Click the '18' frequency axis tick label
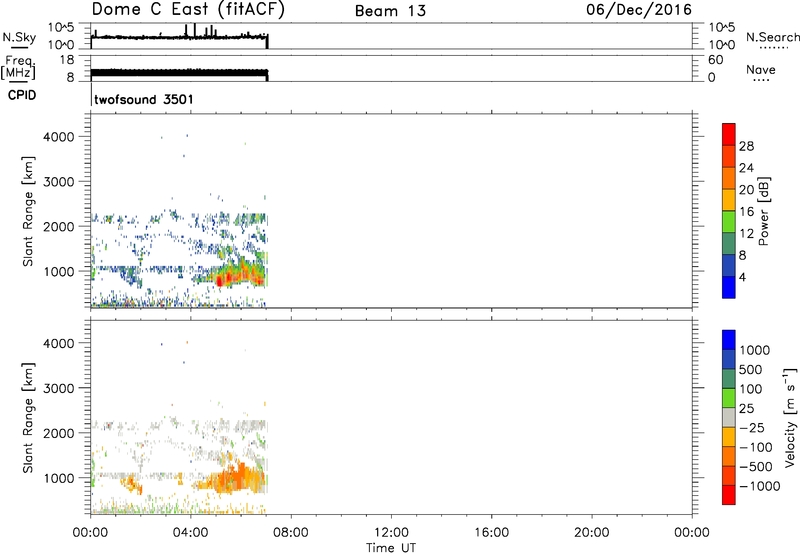800x554 pixels. click(x=67, y=60)
